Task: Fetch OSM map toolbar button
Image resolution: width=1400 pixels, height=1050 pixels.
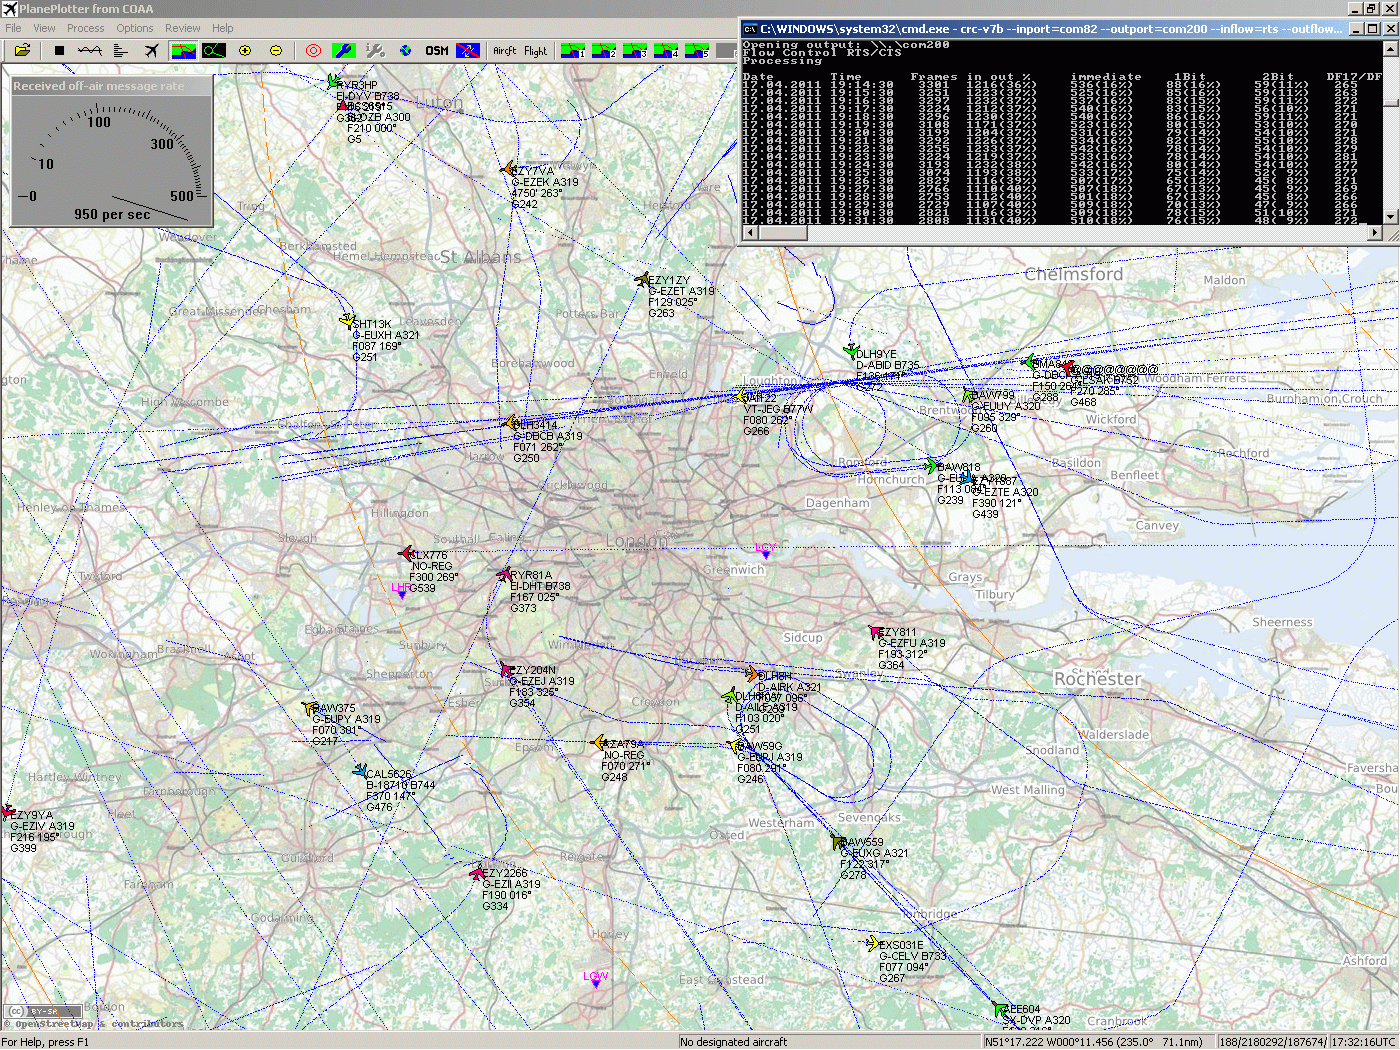Action: (437, 50)
